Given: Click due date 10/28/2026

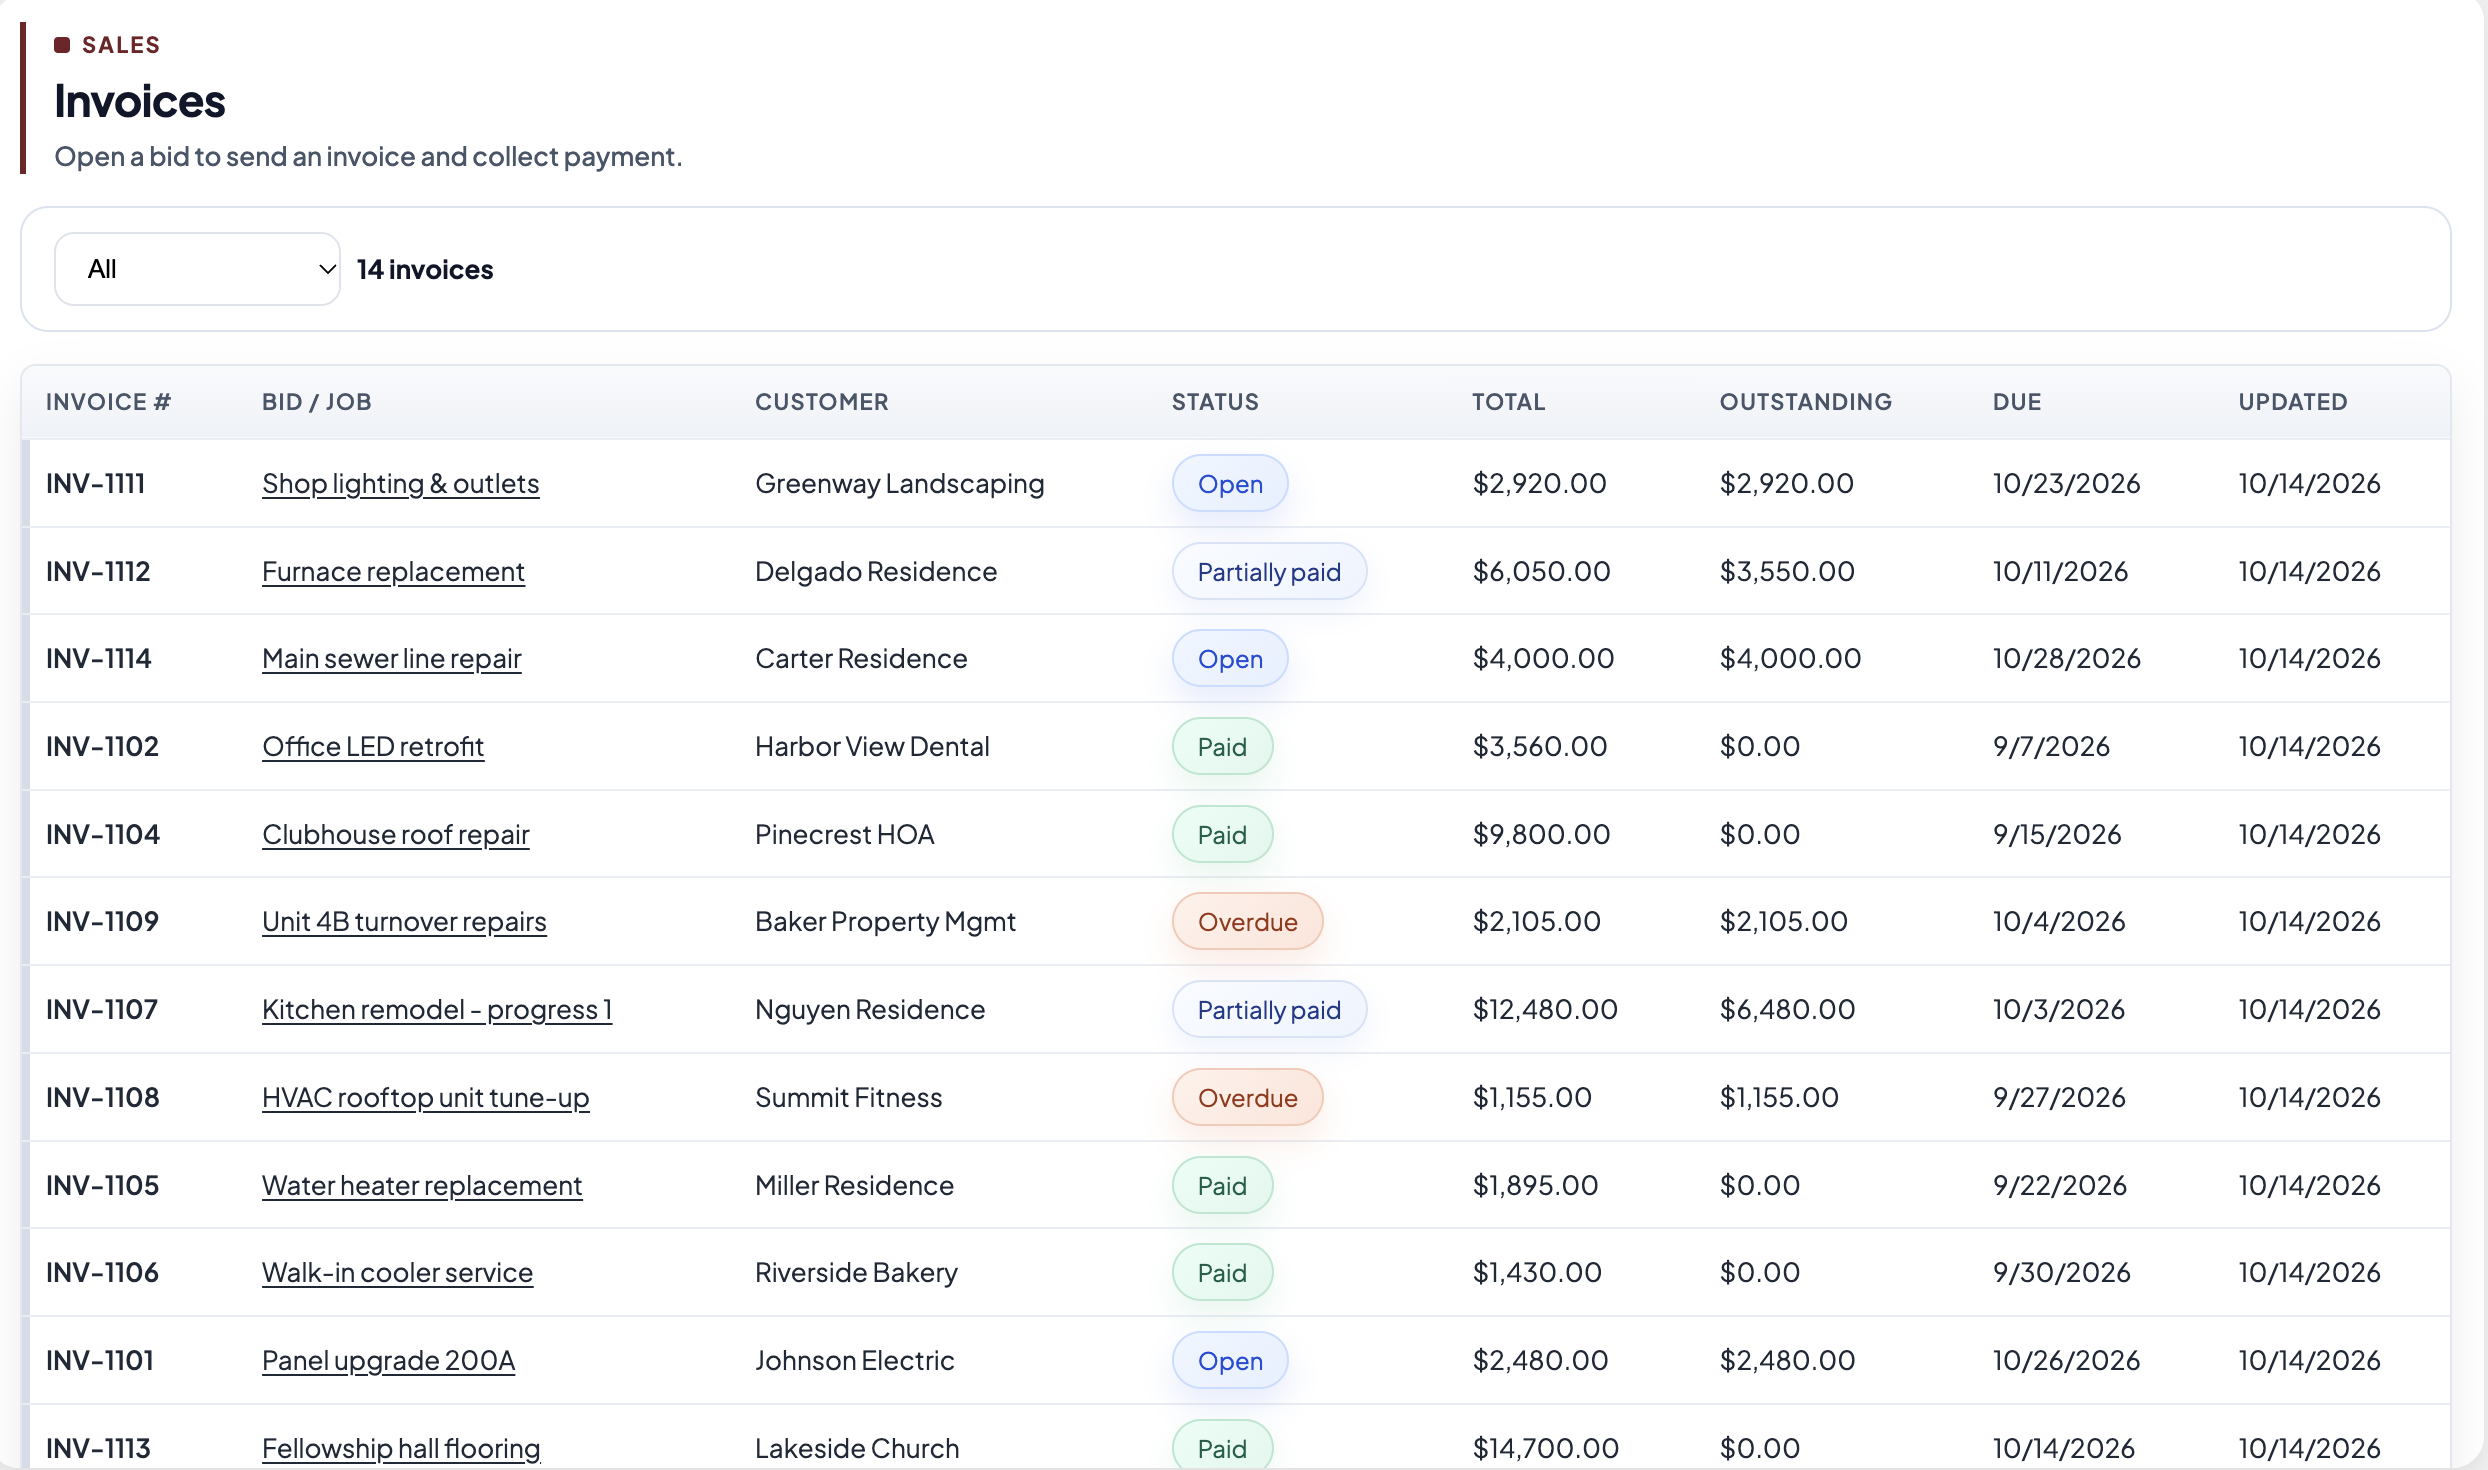Looking at the screenshot, I should [x=2066, y=659].
